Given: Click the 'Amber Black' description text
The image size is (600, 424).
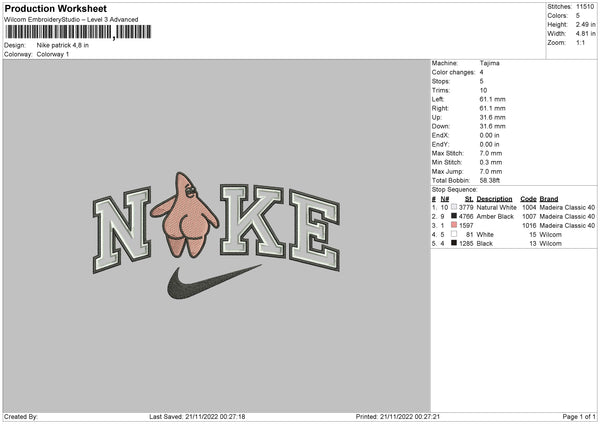Looking at the screenshot, I should click(495, 217).
